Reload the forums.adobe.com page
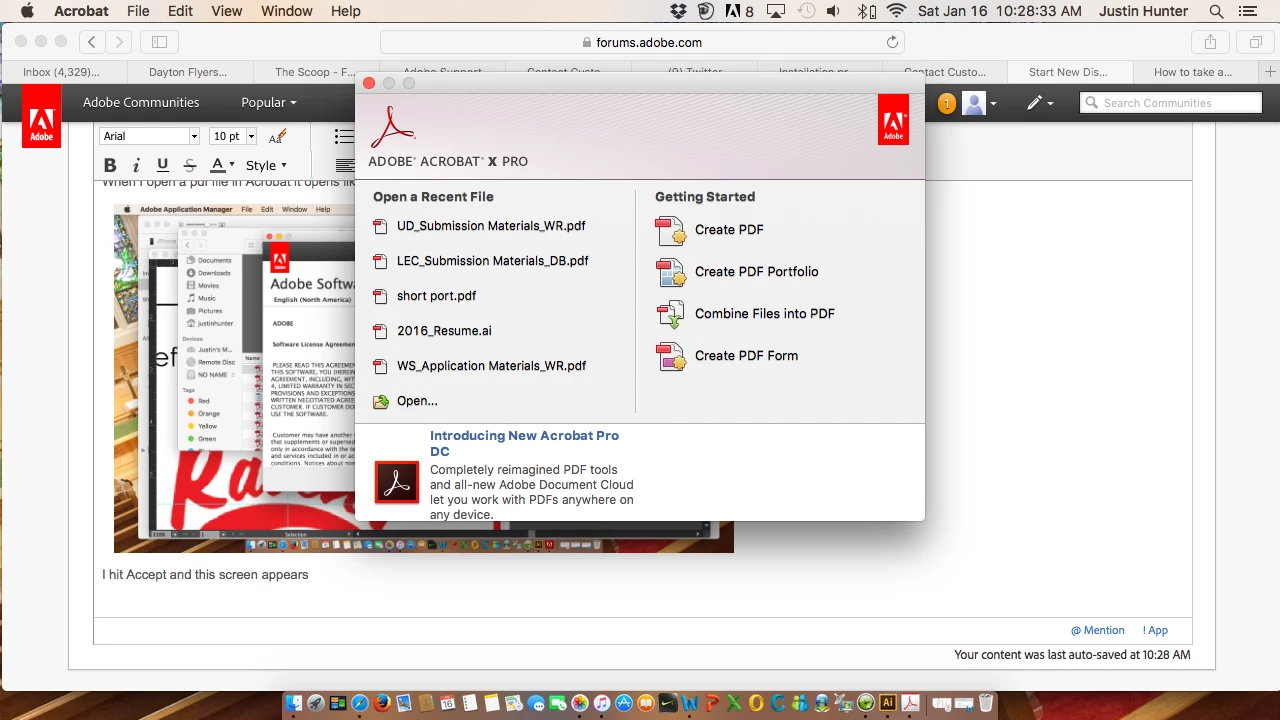1280x720 pixels. (x=892, y=42)
